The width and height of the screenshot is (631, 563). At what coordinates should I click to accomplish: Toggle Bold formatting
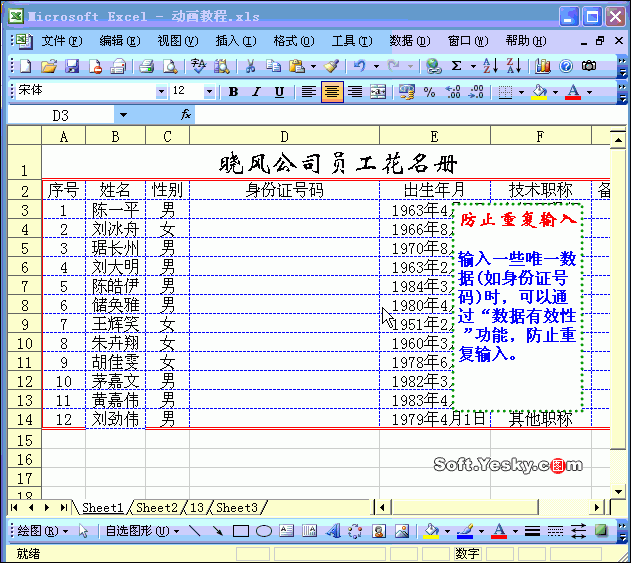[x=233, y=92]
